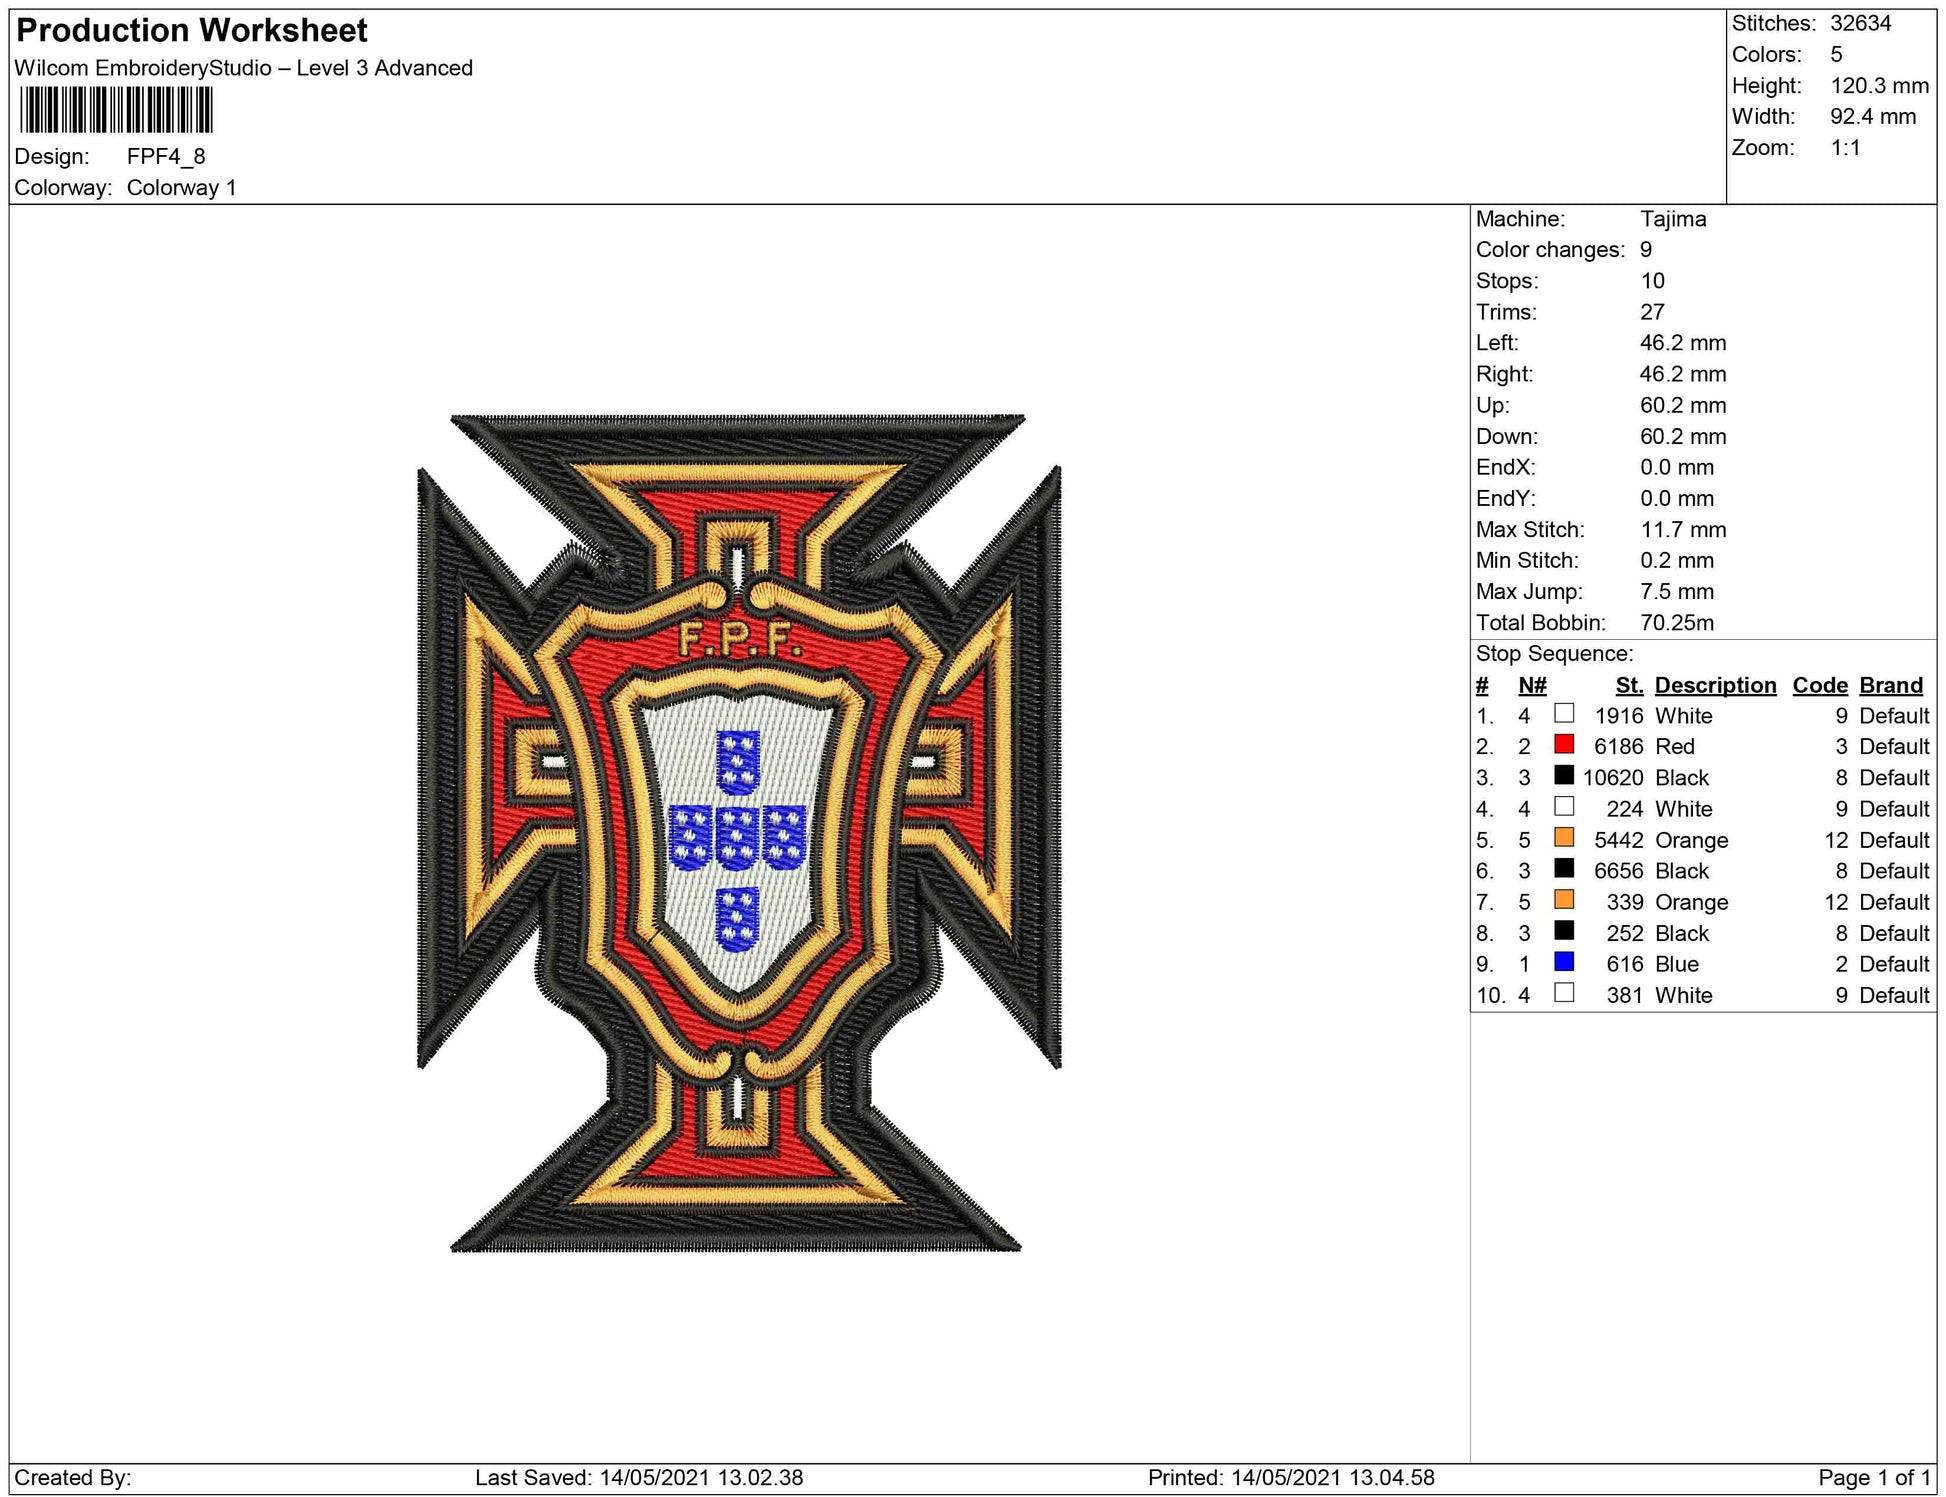Click the barcode under the worksheet title

[116, 110]
